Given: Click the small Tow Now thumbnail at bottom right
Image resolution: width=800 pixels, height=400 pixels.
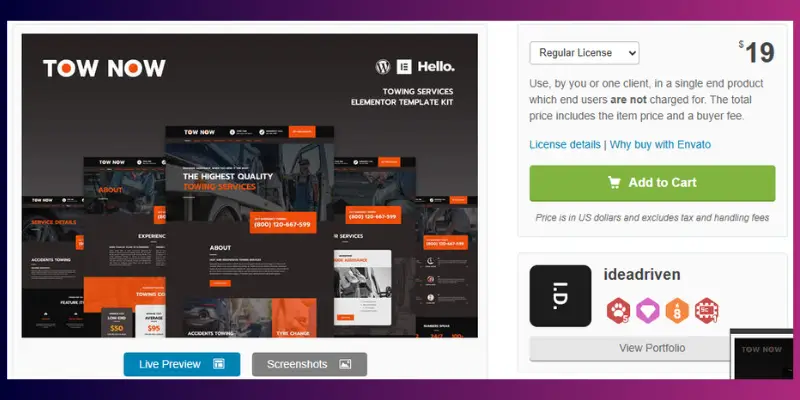Looking at the screenshot, I should (765, 364).
